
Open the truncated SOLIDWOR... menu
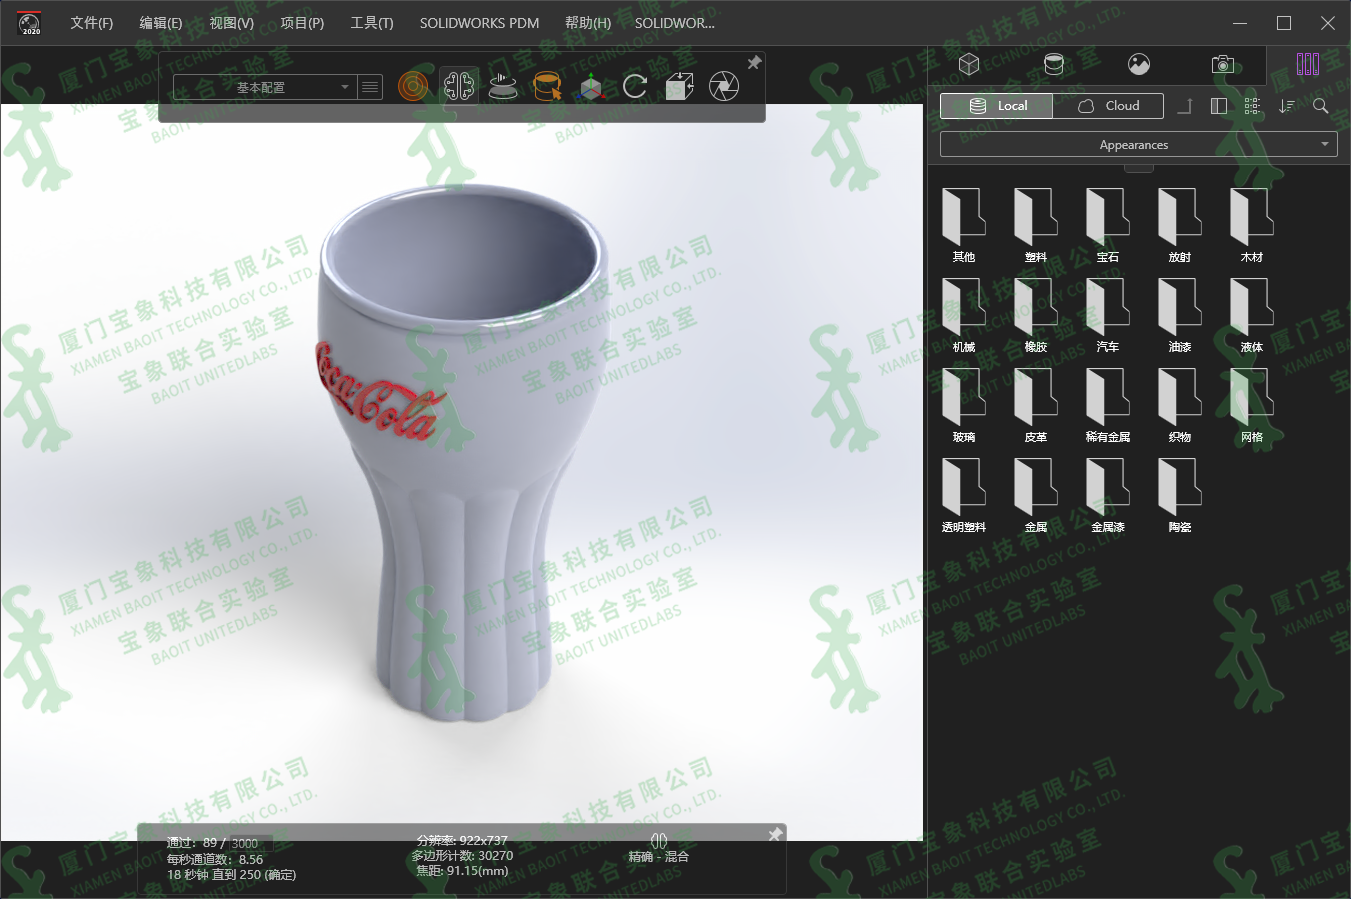coord(675,23)
